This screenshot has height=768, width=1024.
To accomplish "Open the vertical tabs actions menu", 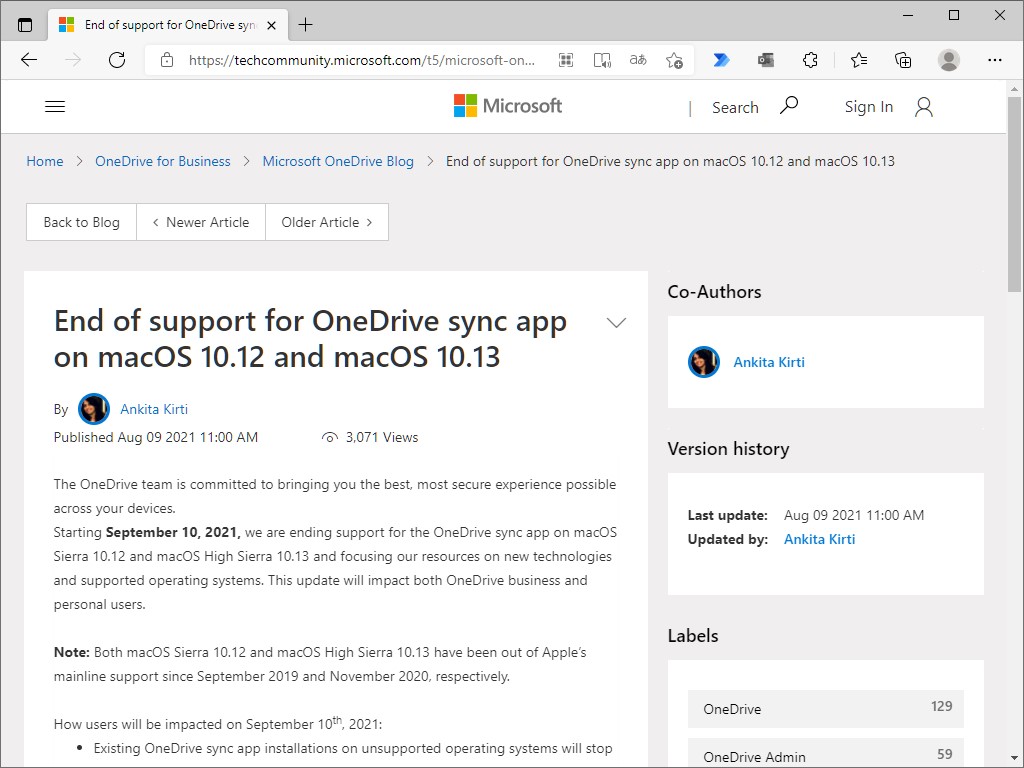I will coord(25,25).
